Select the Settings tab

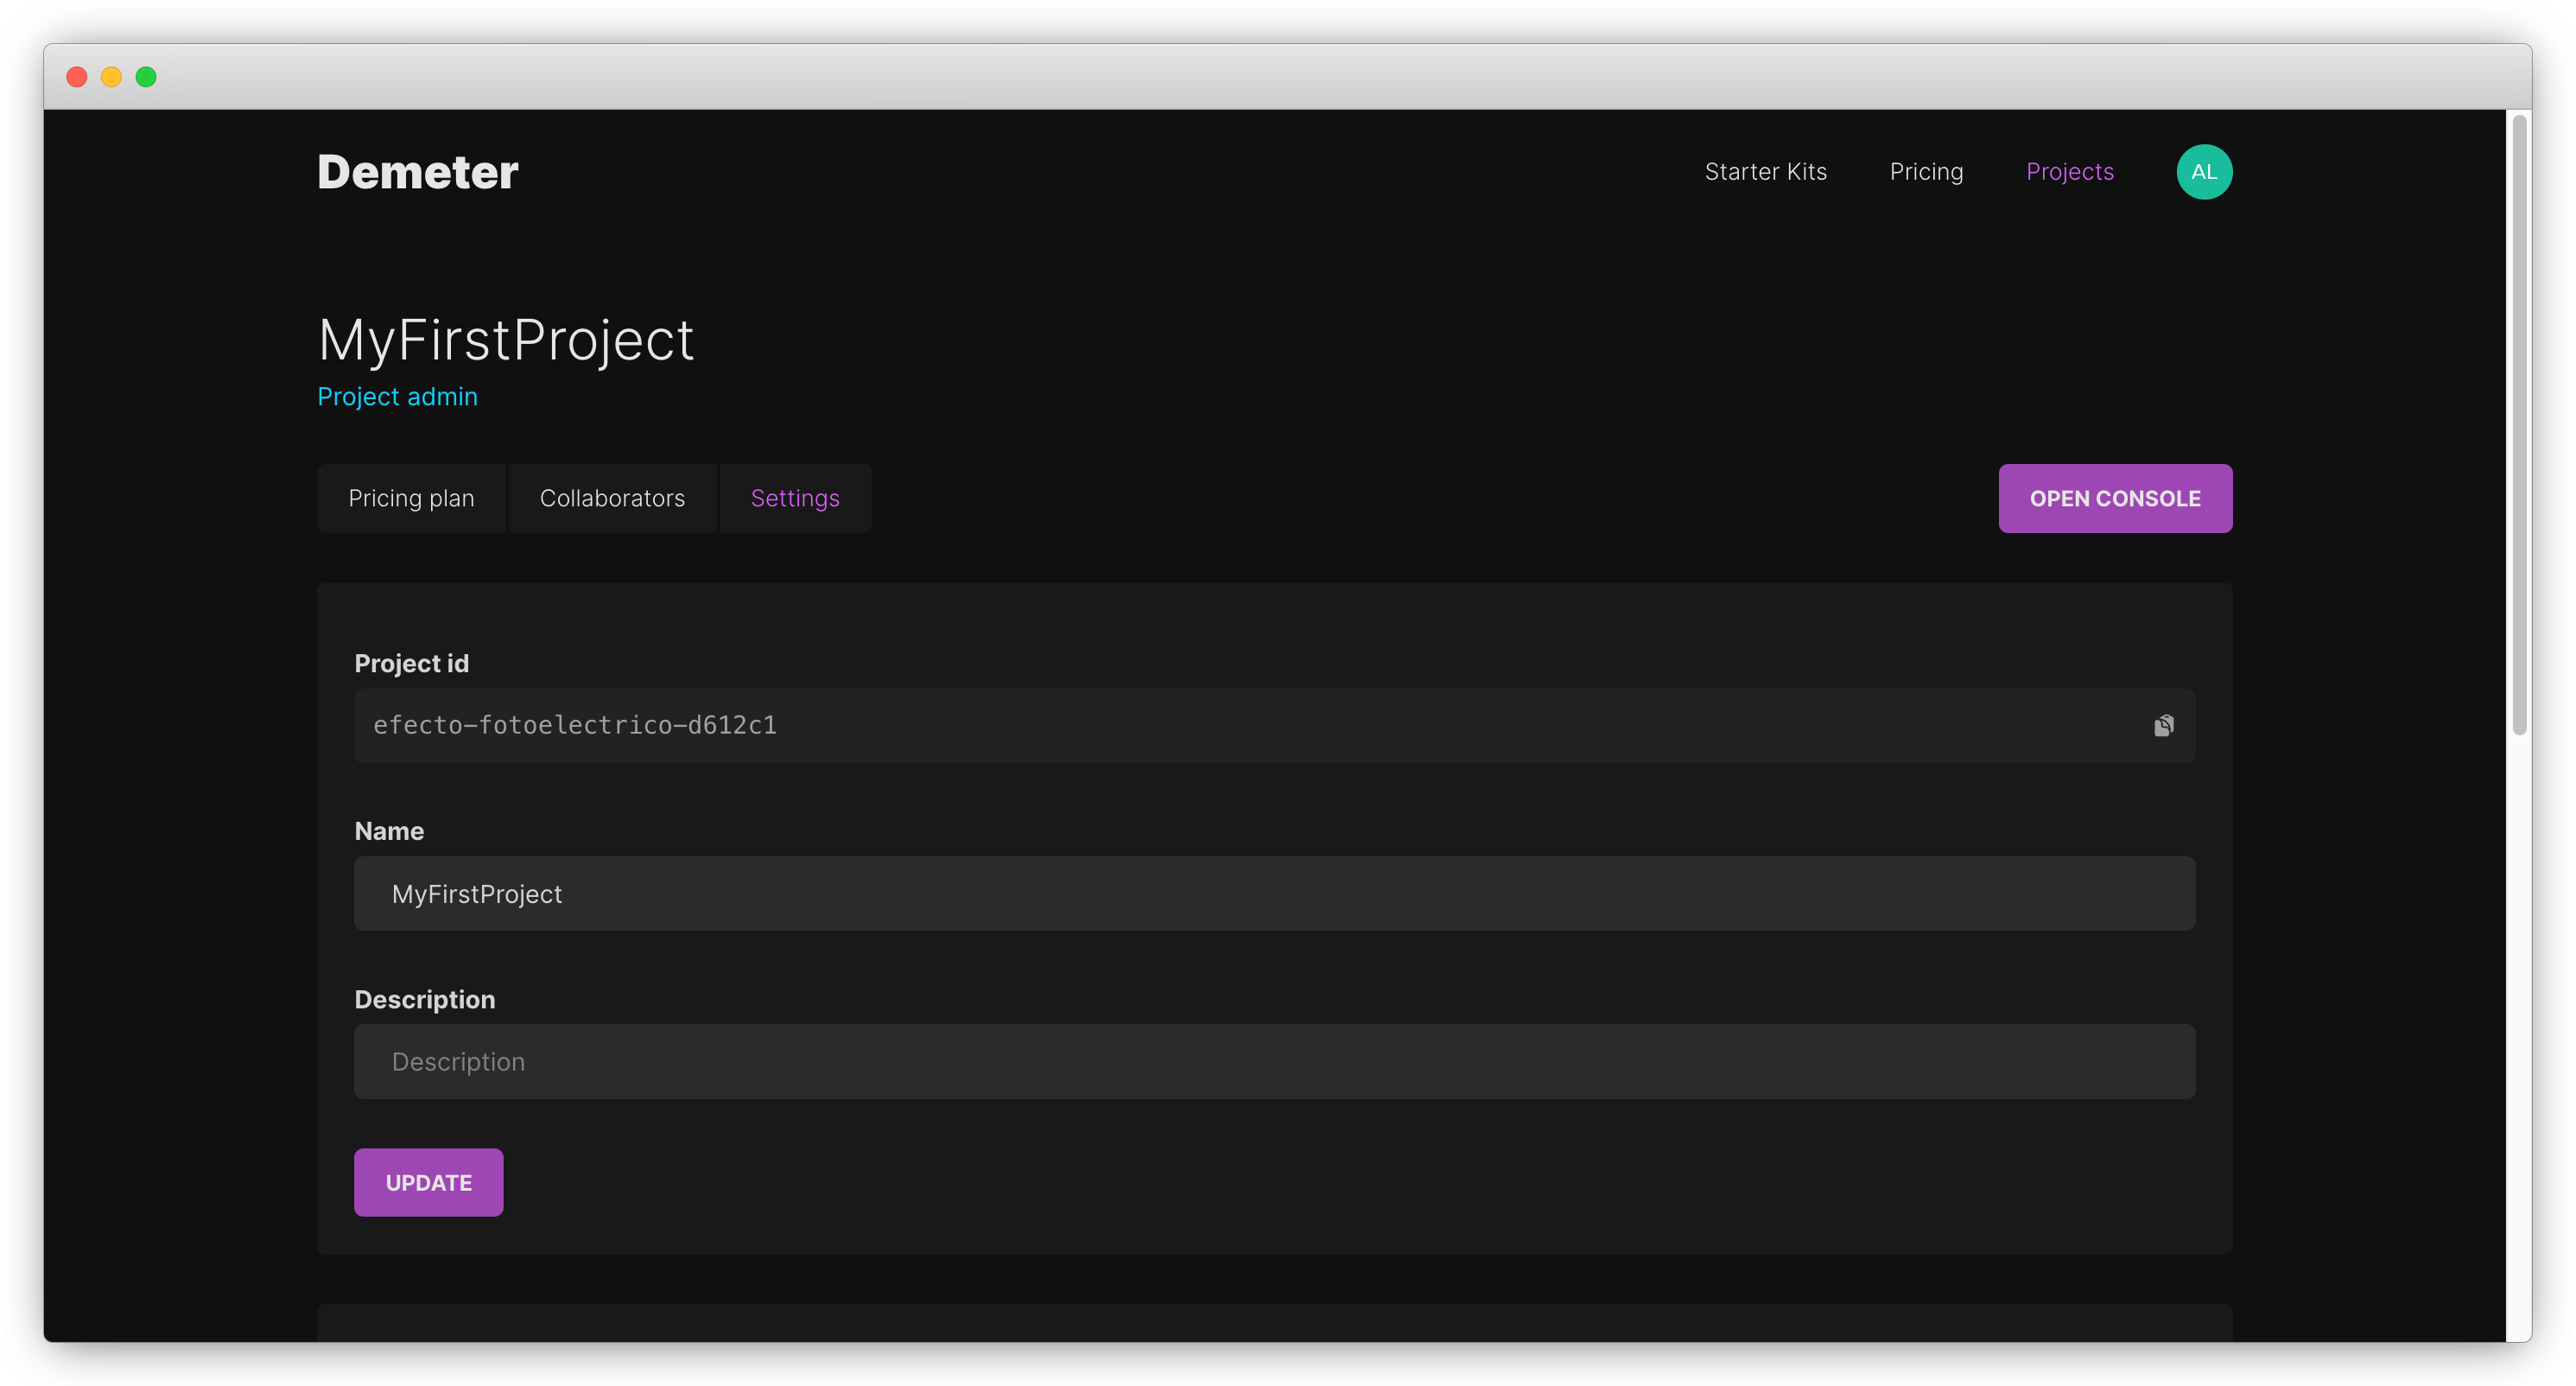(795, 498)
